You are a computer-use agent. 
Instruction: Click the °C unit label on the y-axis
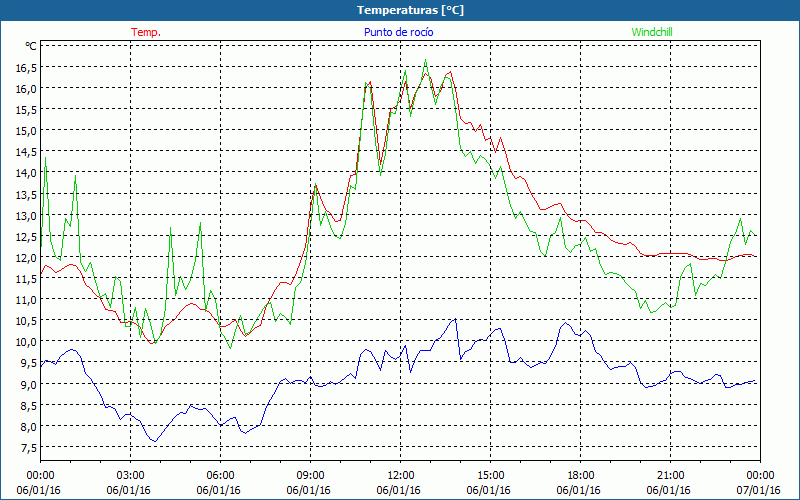pyautogui.click(x=31, y=46)
